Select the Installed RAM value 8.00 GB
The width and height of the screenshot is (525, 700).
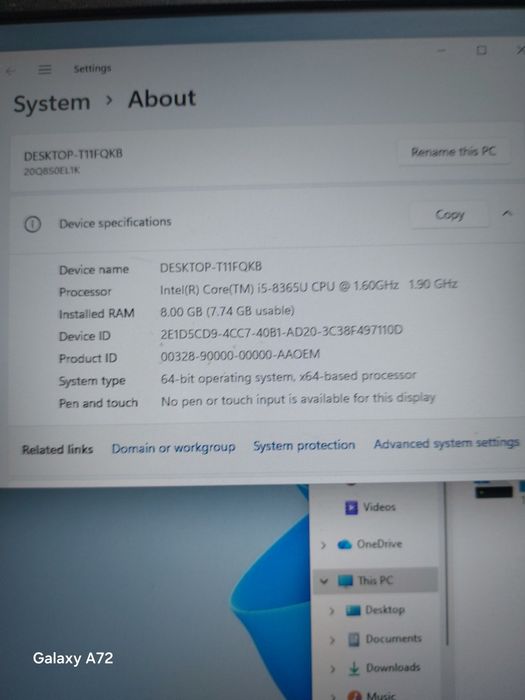pyautogui.click(x=227, y=311)
